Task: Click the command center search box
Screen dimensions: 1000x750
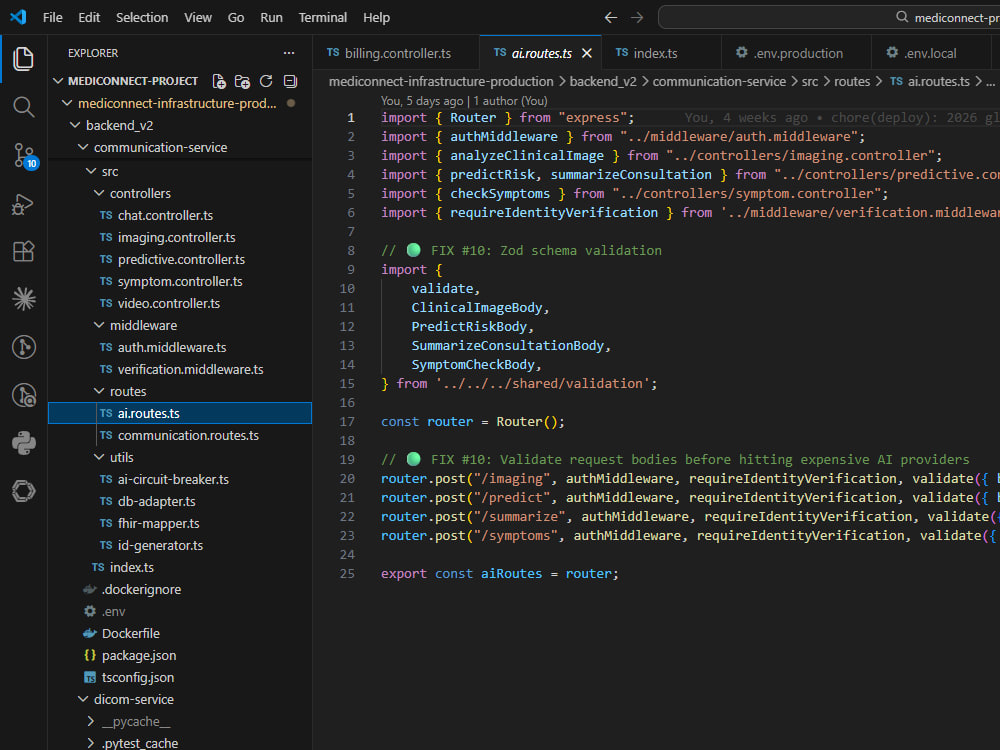Action: coord(829,17)
